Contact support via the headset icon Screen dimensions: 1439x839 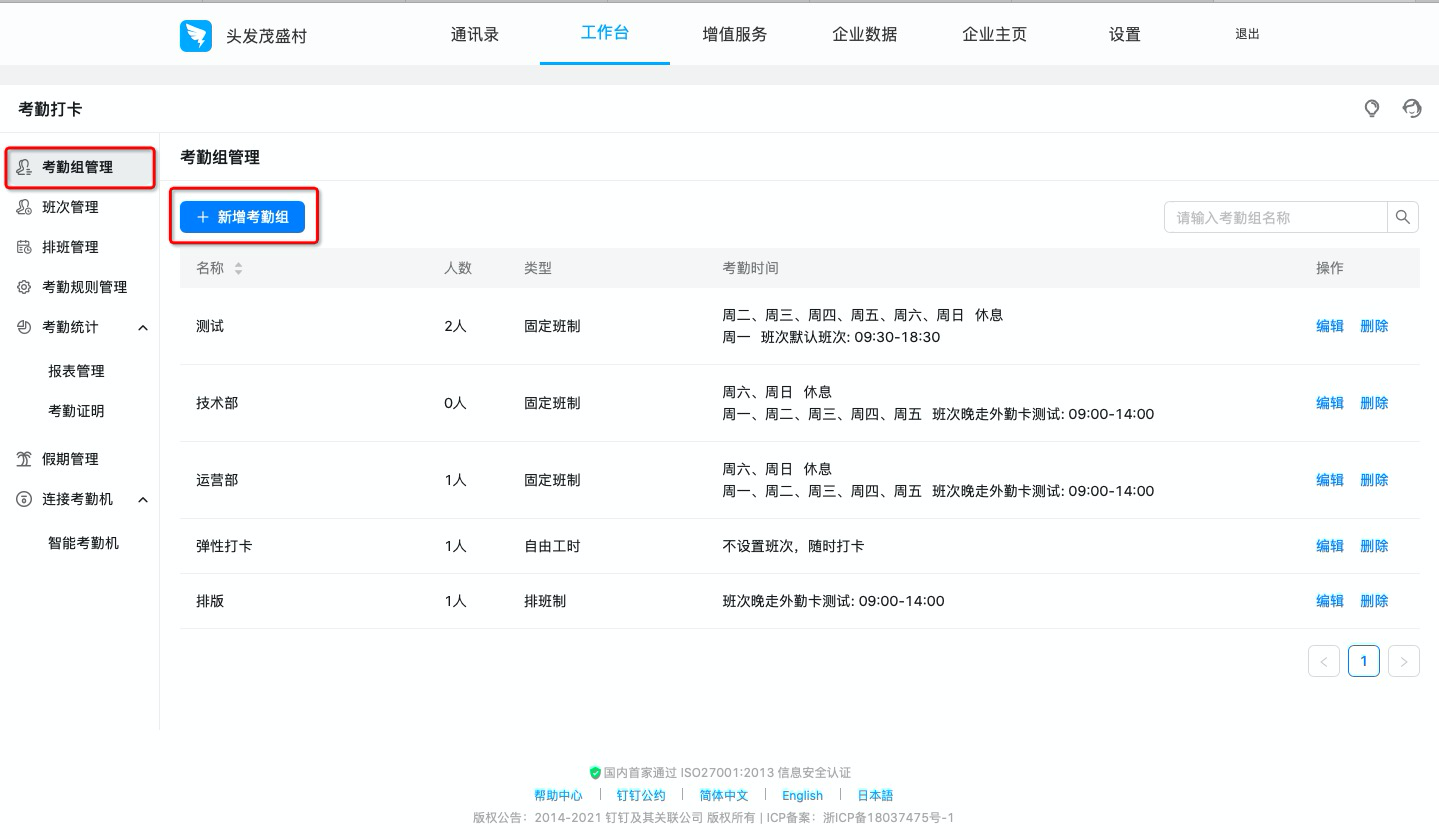point(1412,108)
